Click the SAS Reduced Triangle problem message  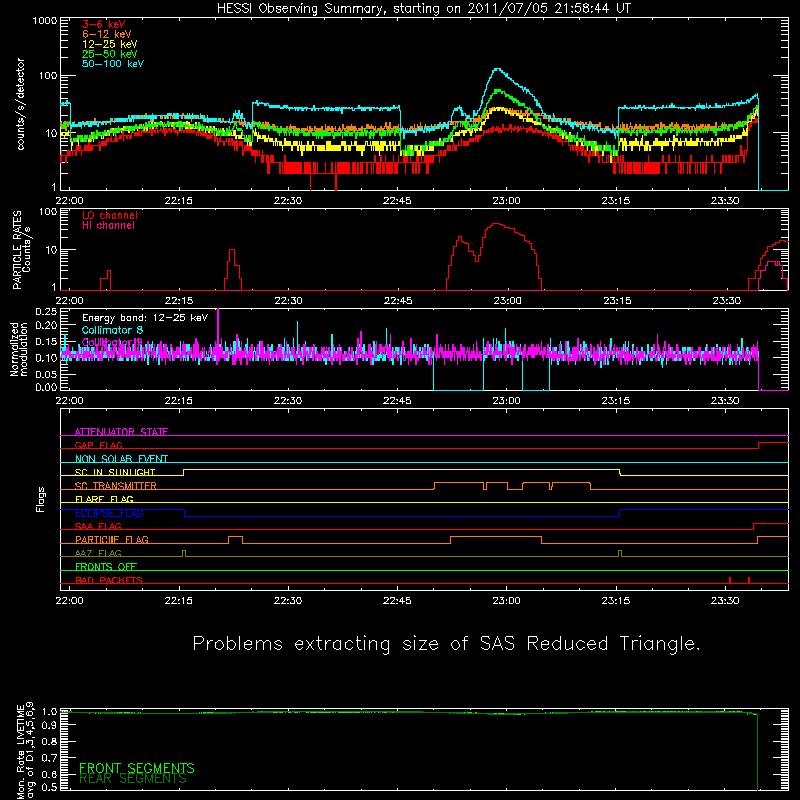pyautogui.click(x=446, y=643)
